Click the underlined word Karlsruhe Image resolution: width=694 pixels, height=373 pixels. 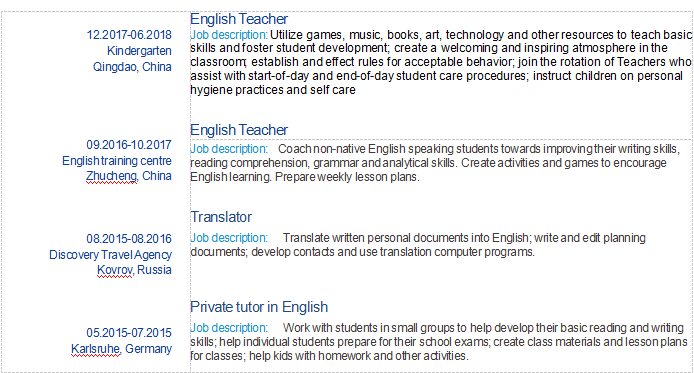[x=96, y=349]
